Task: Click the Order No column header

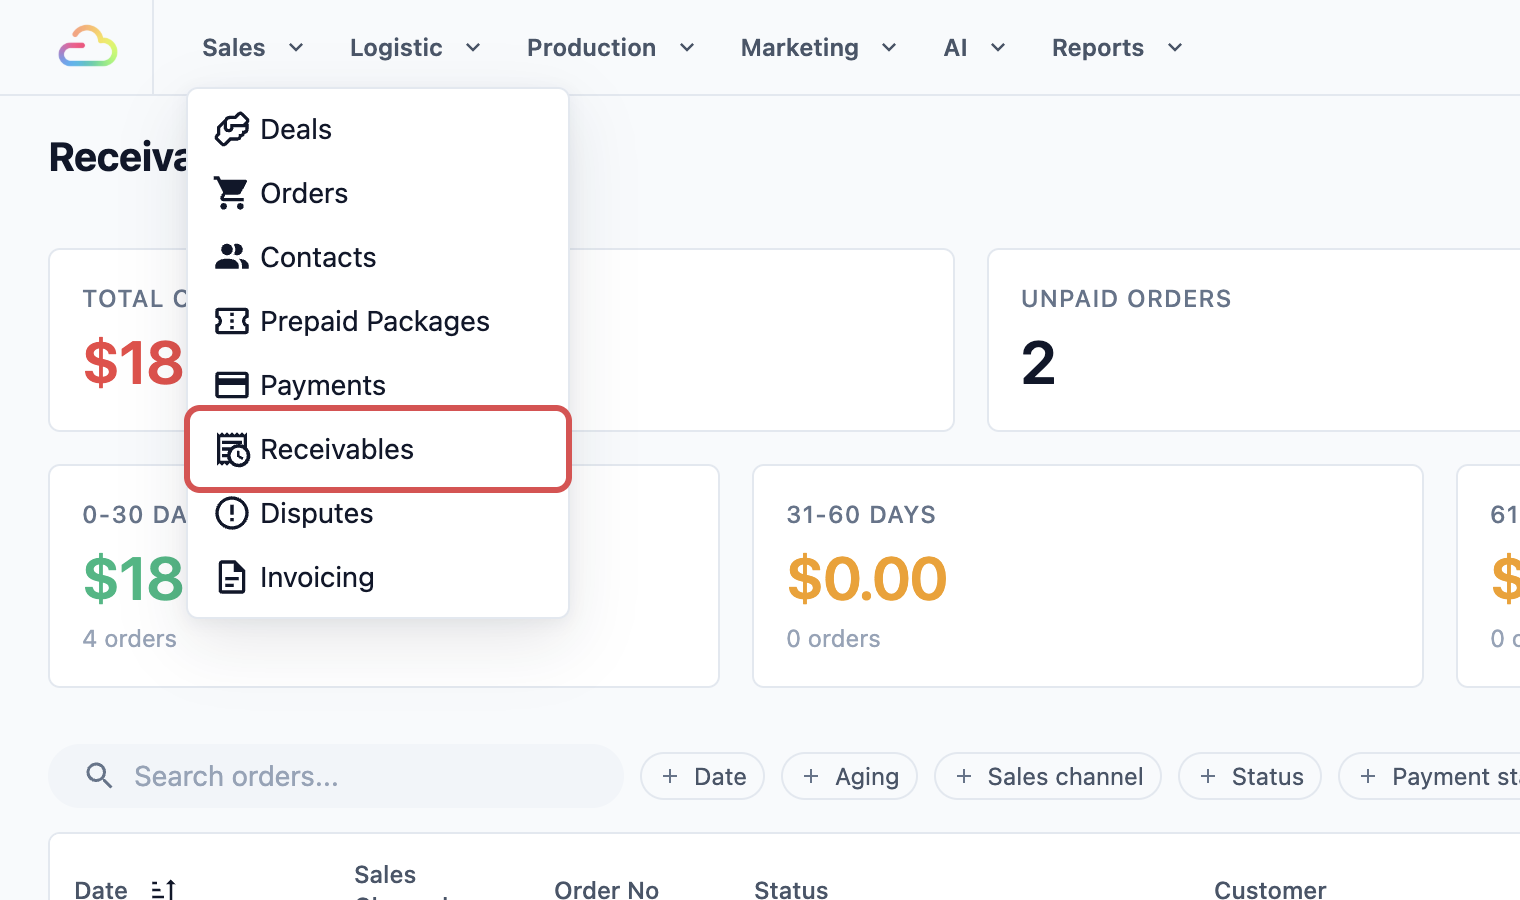Action: 606,889
